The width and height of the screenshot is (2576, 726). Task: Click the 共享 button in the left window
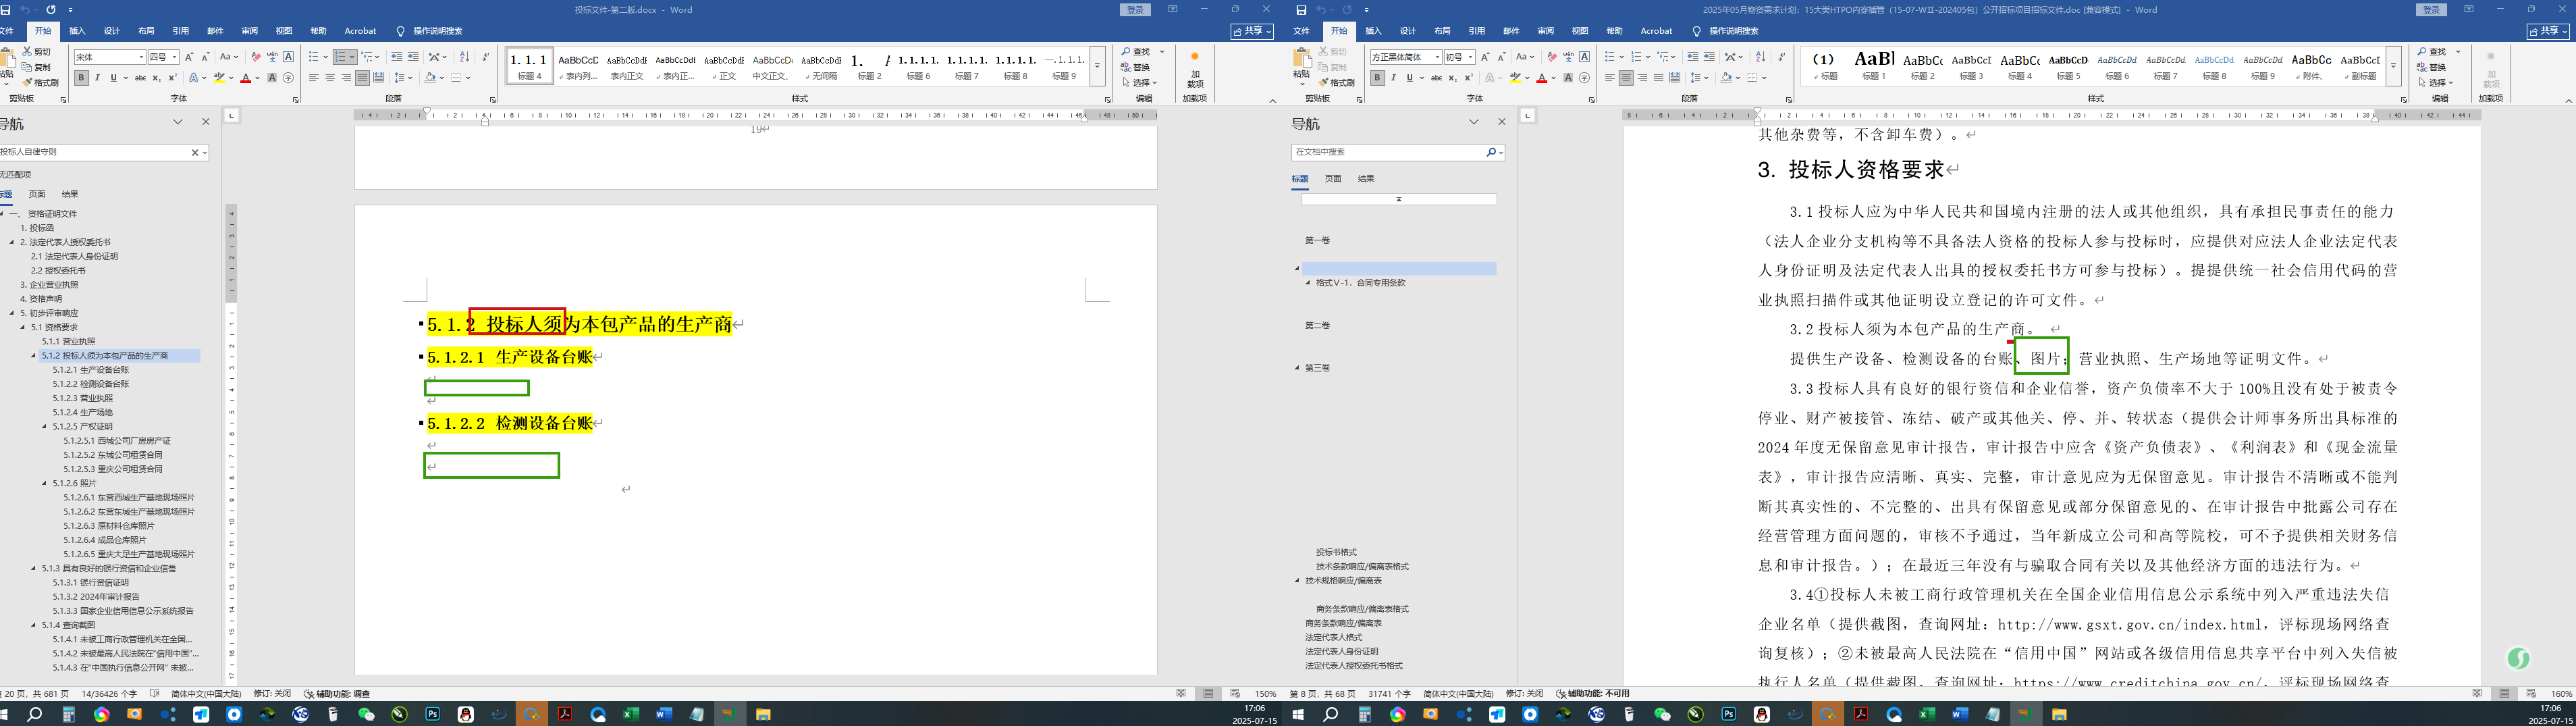[1251, 31]
